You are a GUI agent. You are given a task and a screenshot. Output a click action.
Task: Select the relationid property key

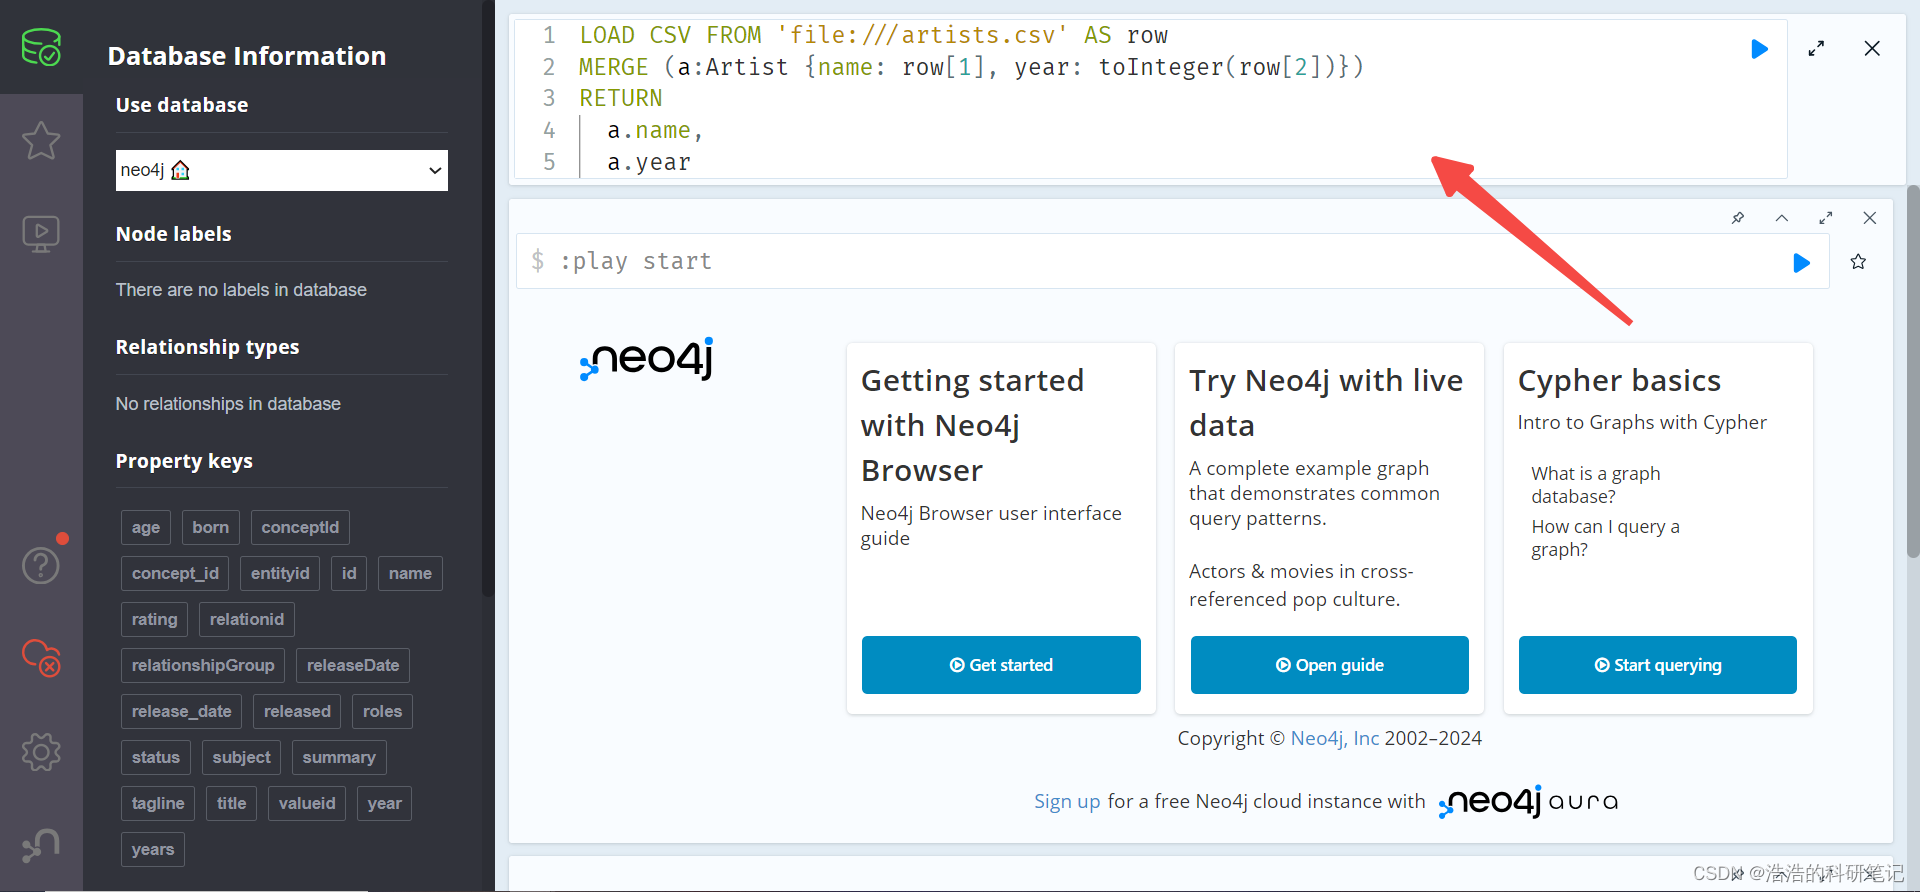[247, 619]
